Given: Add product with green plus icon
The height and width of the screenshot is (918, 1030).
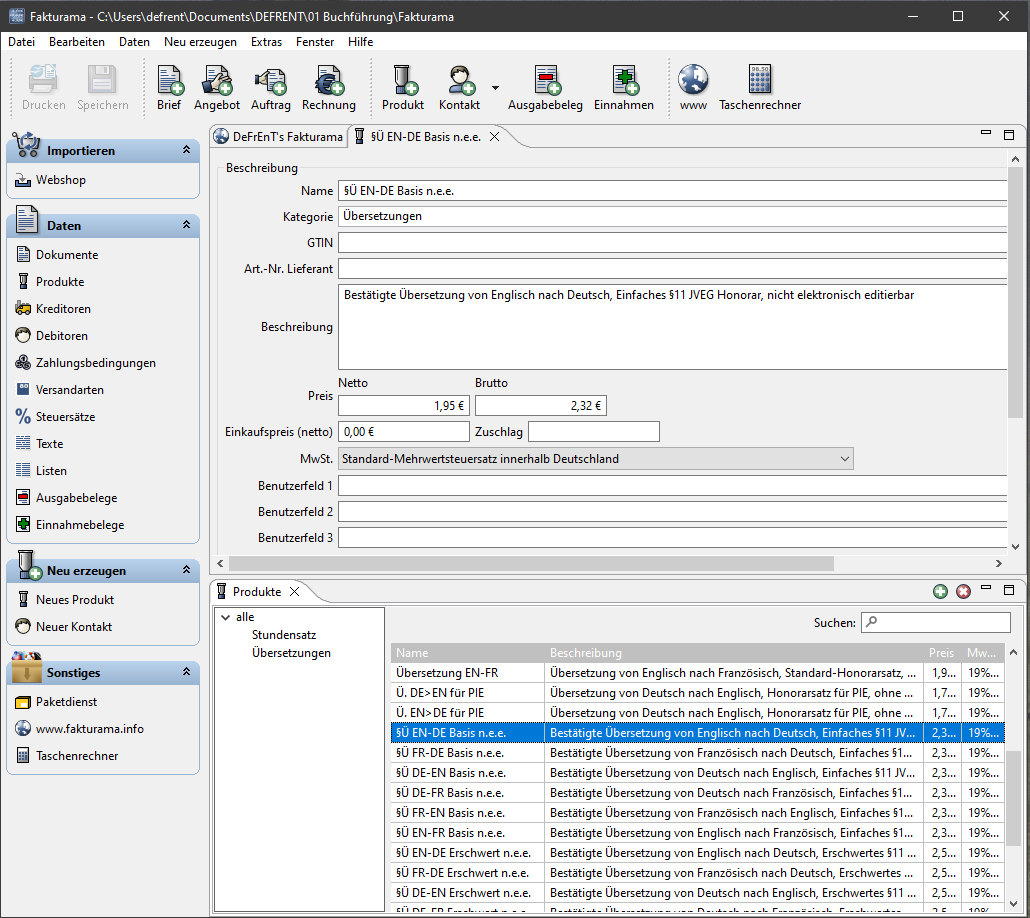Looking at the screenshot, I should [940, 591].
